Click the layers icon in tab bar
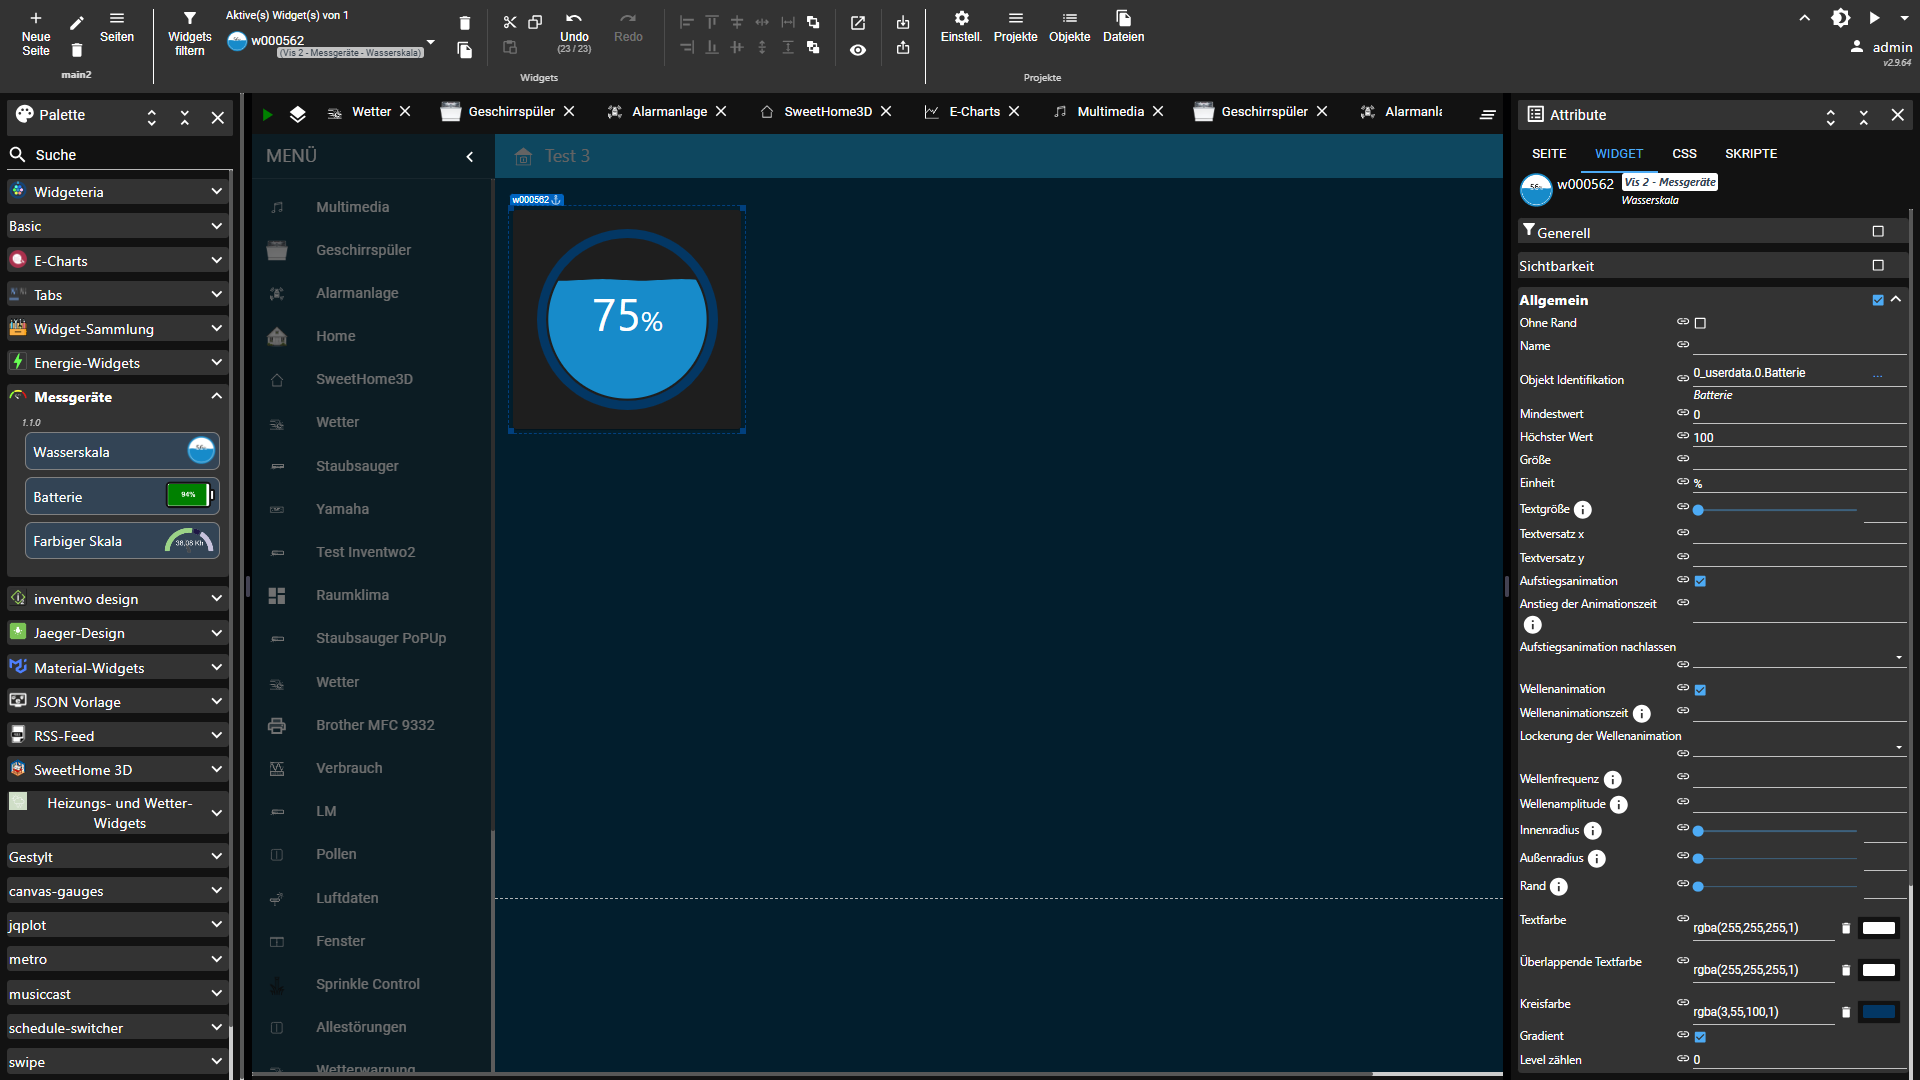Image resolution: width=1920 pixels, height=1080 pixels. point(297,114)
